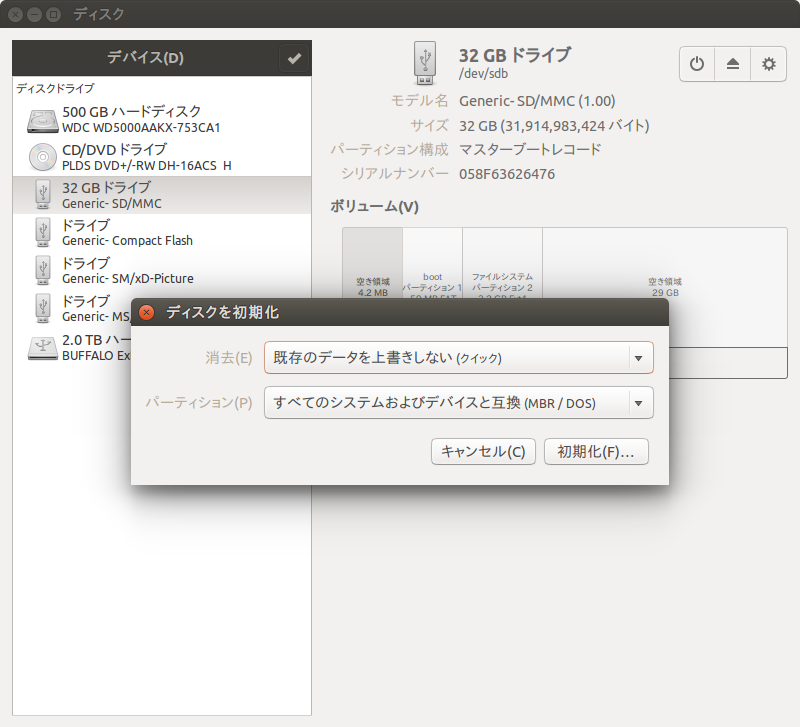Open the erase type dropdown

(x=459, y=358)
